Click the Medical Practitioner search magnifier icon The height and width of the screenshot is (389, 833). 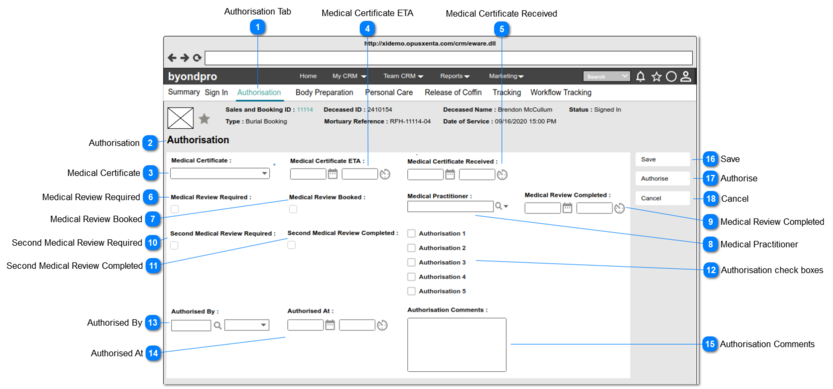click(x=498, y=206)
